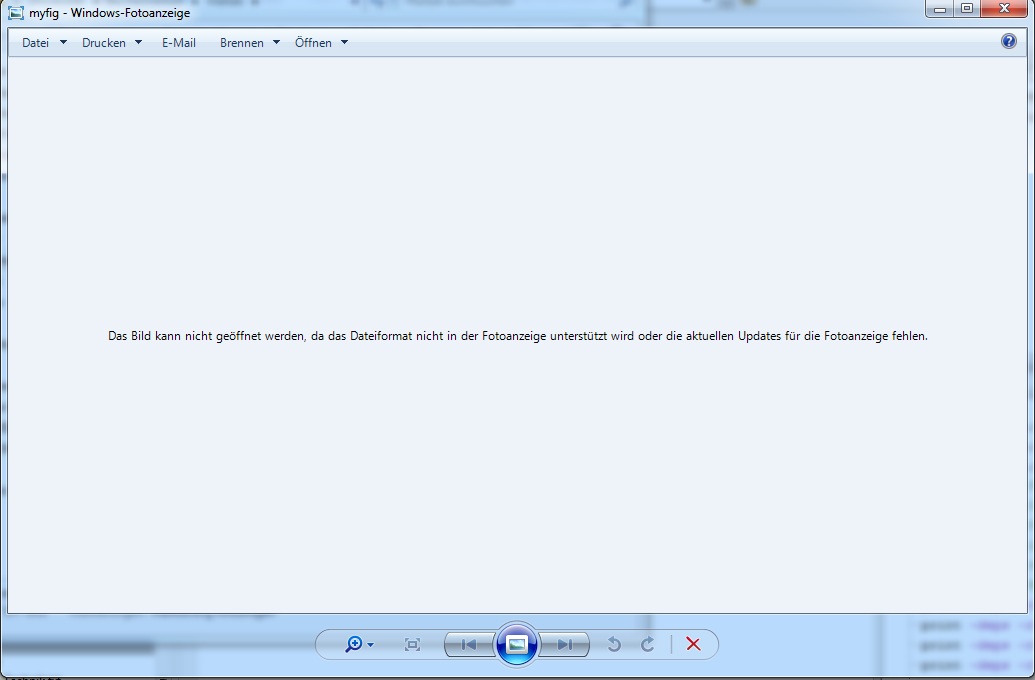Click the unsupported file format error message
Screen dimensions: 1035x680
518,336
